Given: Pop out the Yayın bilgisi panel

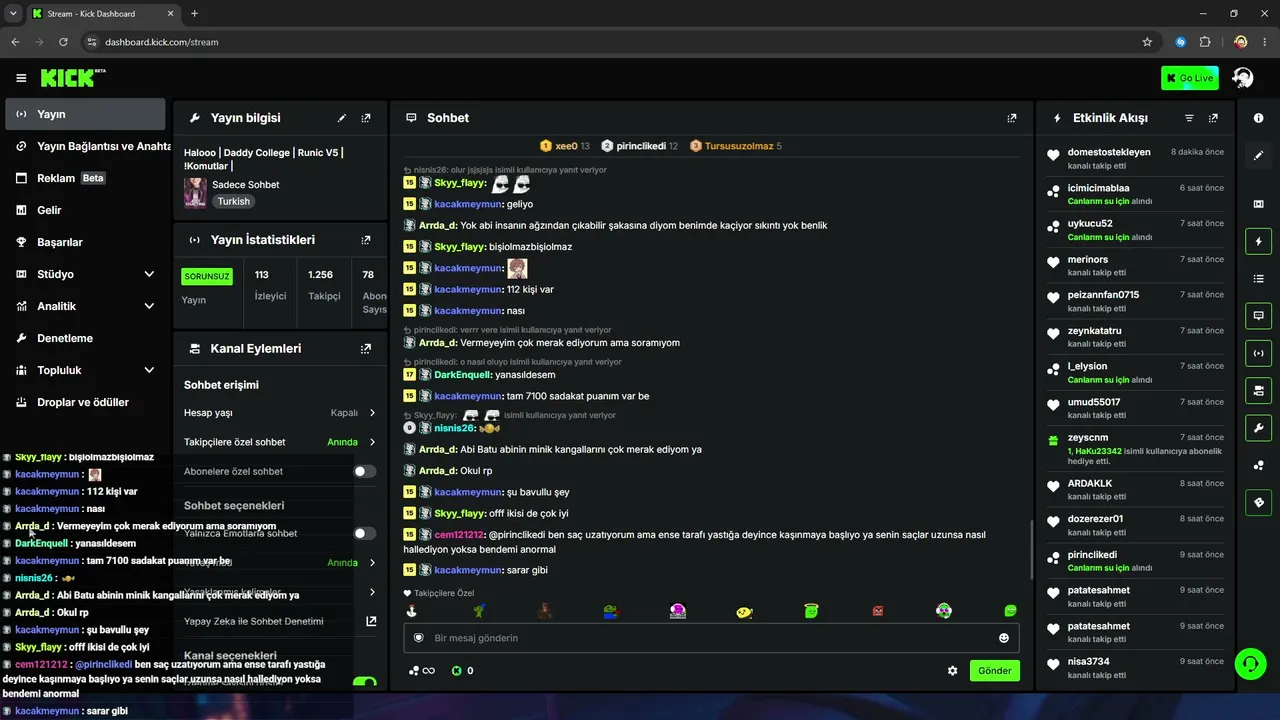Looking at the screenshot, I should 366,118.
